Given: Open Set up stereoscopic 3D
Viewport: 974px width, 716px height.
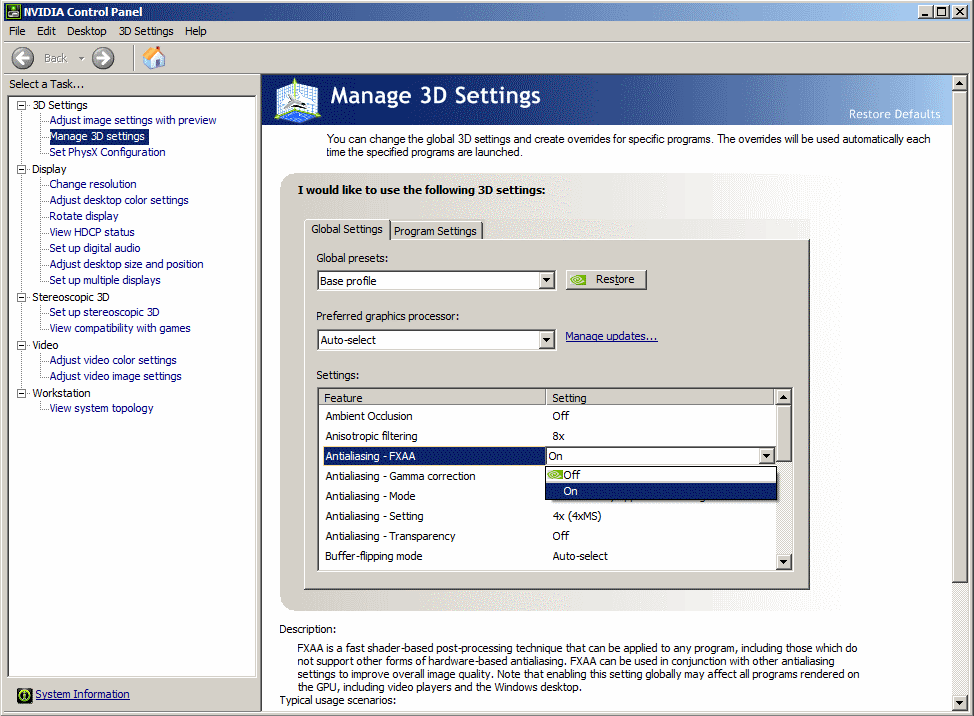Looking at the screenshot, I should 104,312.
